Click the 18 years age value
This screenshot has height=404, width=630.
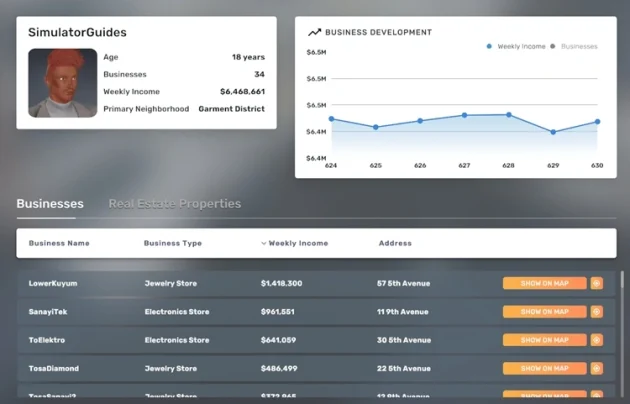[x=248, y=57]
